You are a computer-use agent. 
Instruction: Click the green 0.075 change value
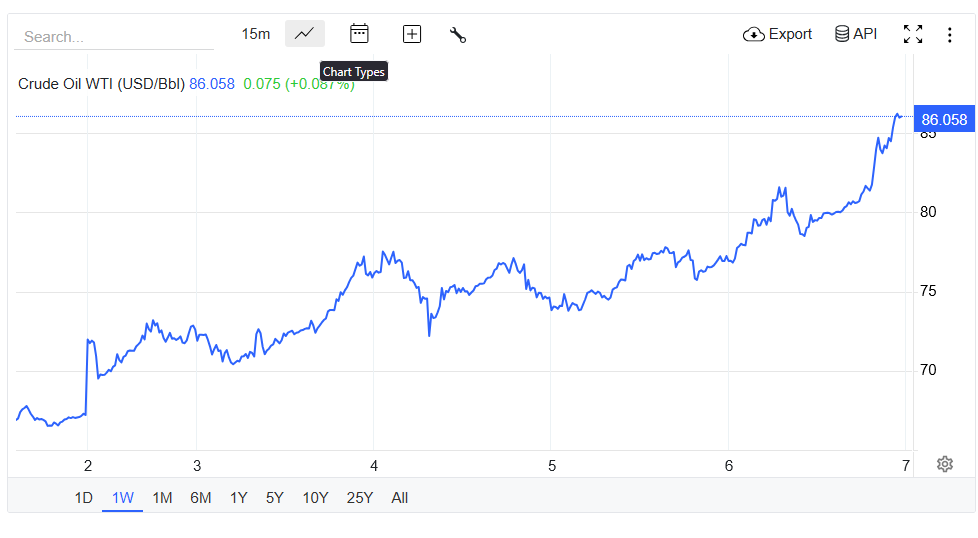point(262,84)
